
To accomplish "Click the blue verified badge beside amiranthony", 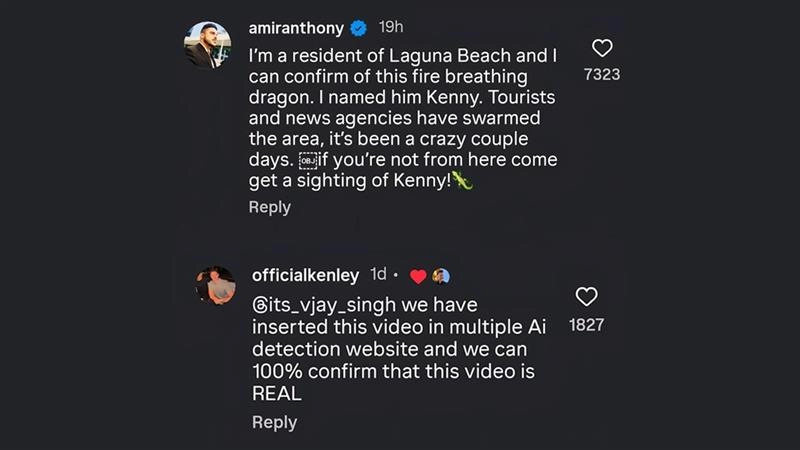I will coord(359,28).
